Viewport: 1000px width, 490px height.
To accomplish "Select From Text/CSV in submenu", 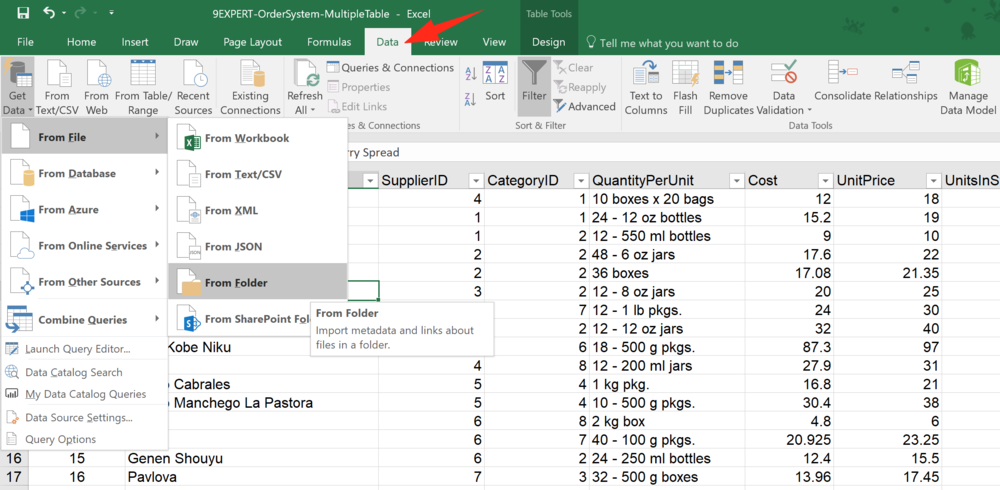I will (258, 174).
